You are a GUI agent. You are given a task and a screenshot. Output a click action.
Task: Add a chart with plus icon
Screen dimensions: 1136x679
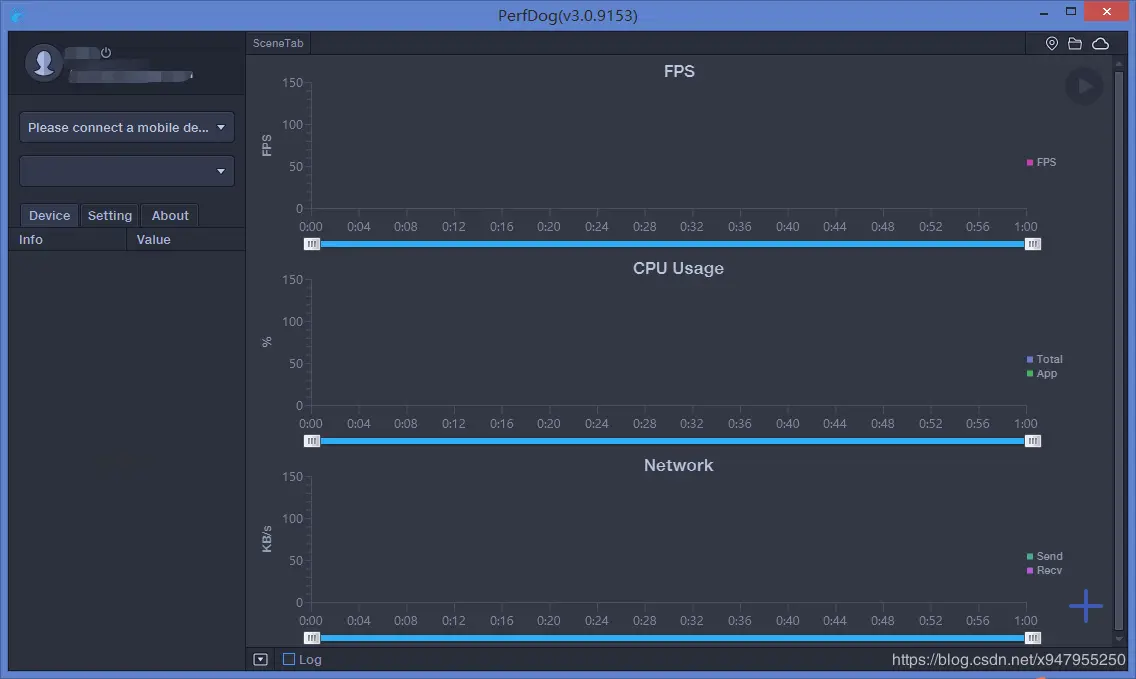1085,606
